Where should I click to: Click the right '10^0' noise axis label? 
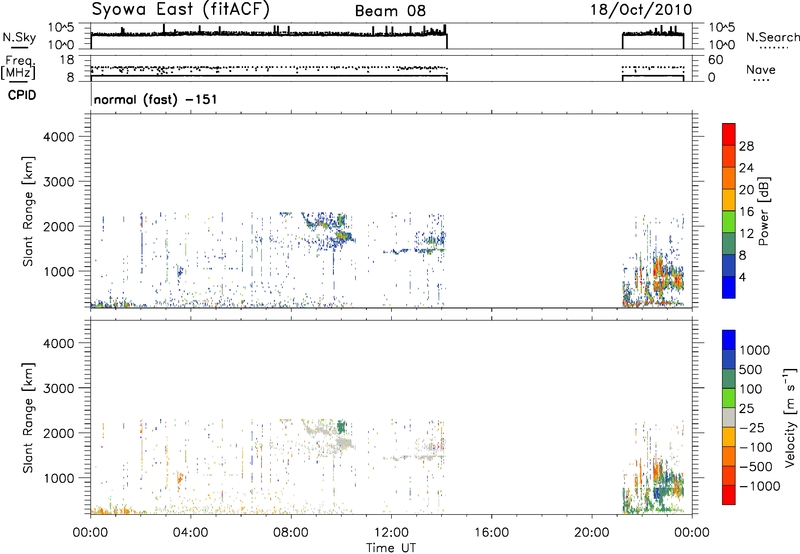[x=722, y=45]
